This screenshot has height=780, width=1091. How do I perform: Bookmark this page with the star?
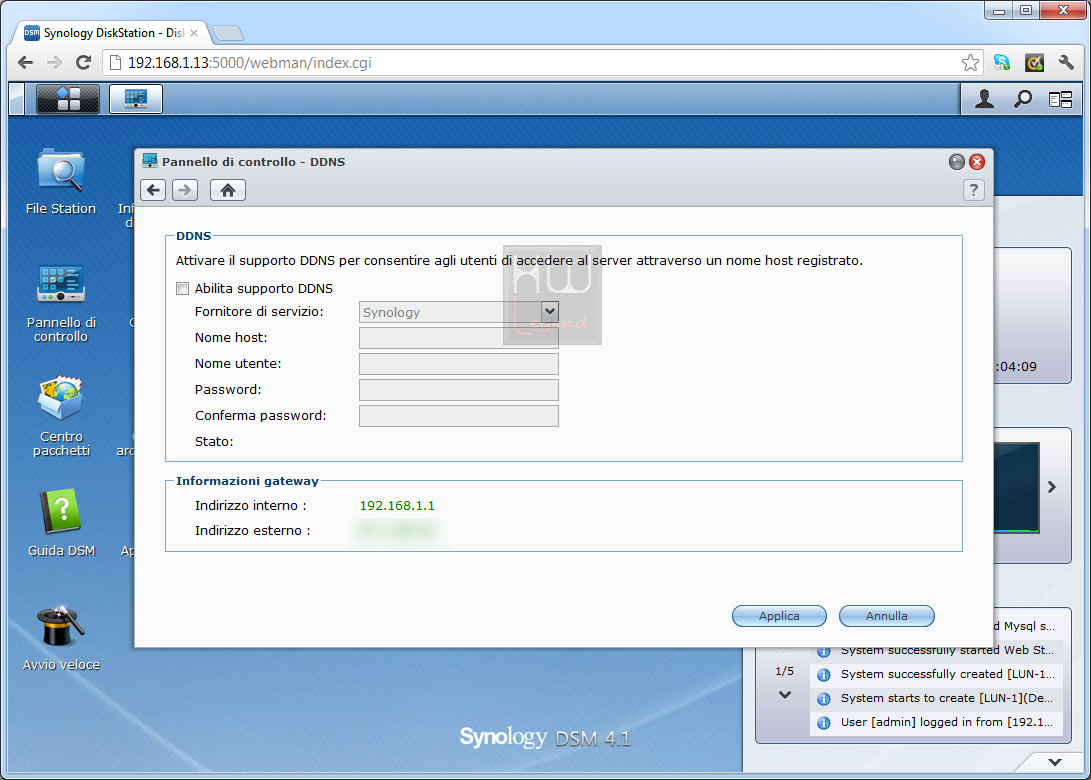click(970, 63)
